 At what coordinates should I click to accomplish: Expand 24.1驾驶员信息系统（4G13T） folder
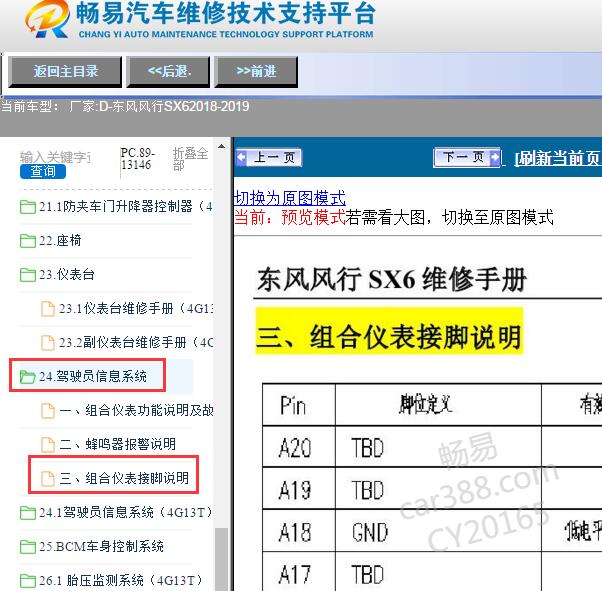(126, 512)
